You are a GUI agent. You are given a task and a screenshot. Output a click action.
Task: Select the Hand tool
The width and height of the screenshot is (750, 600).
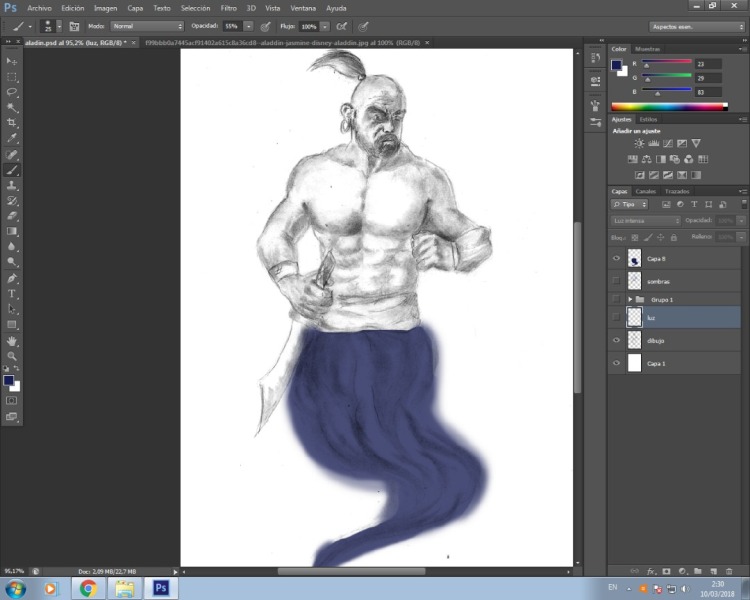click(12, 341)
